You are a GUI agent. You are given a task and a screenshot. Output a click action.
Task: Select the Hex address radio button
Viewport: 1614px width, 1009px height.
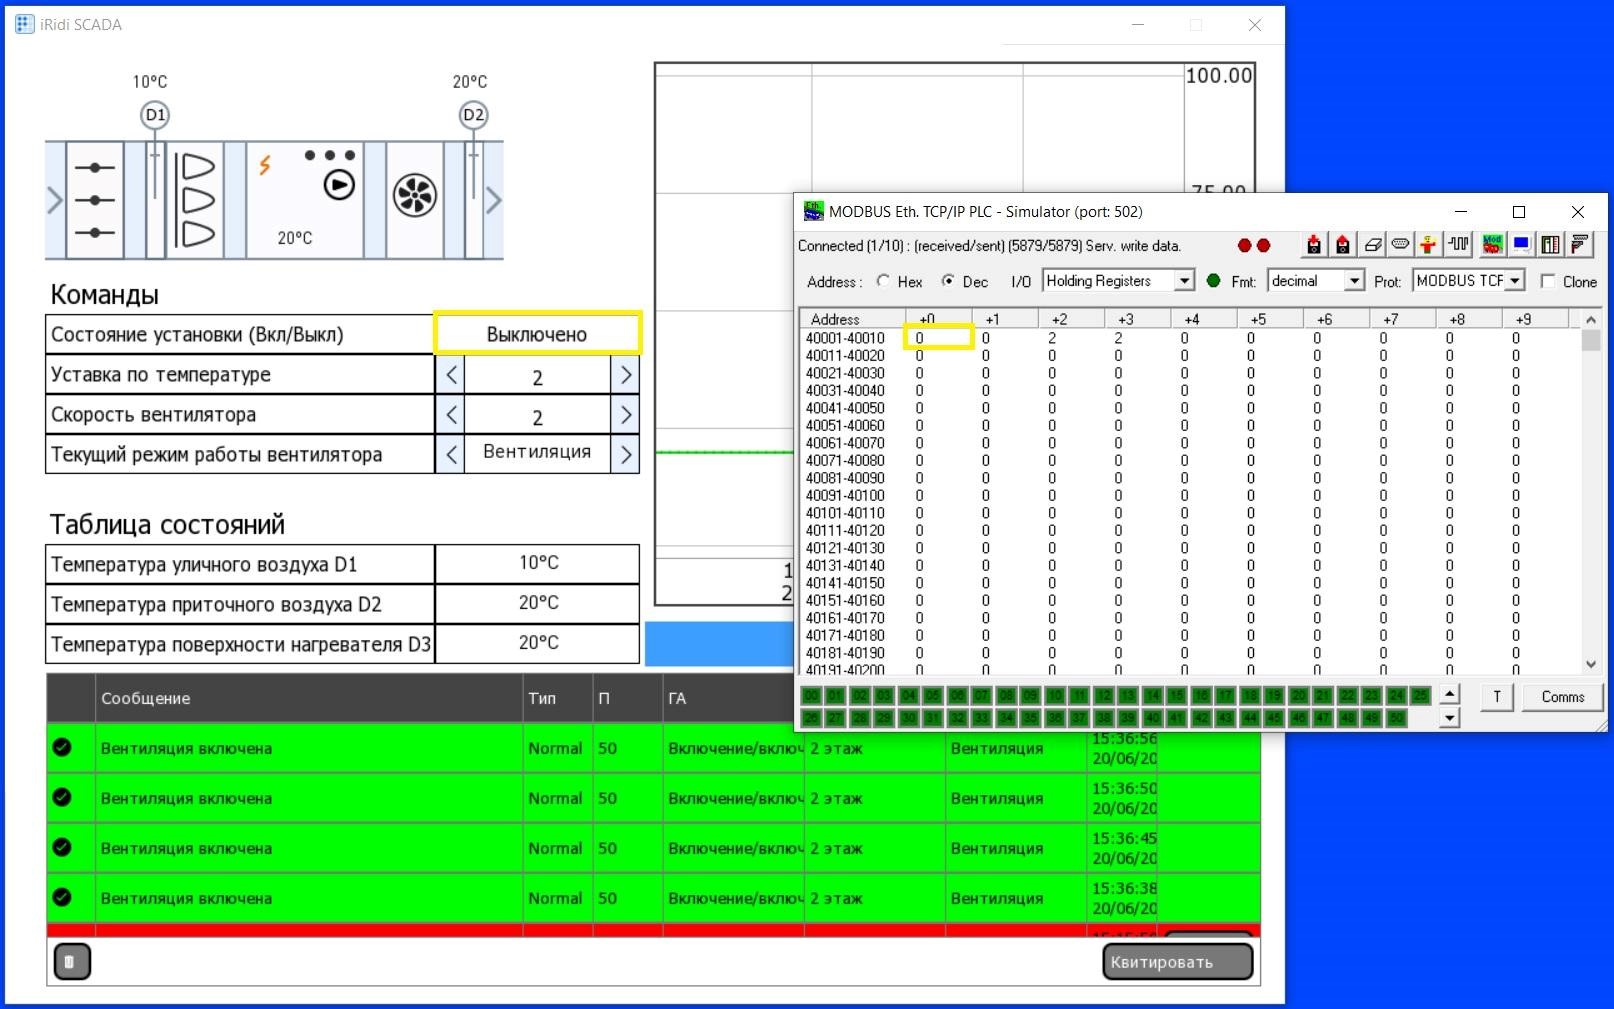point(883,282)
